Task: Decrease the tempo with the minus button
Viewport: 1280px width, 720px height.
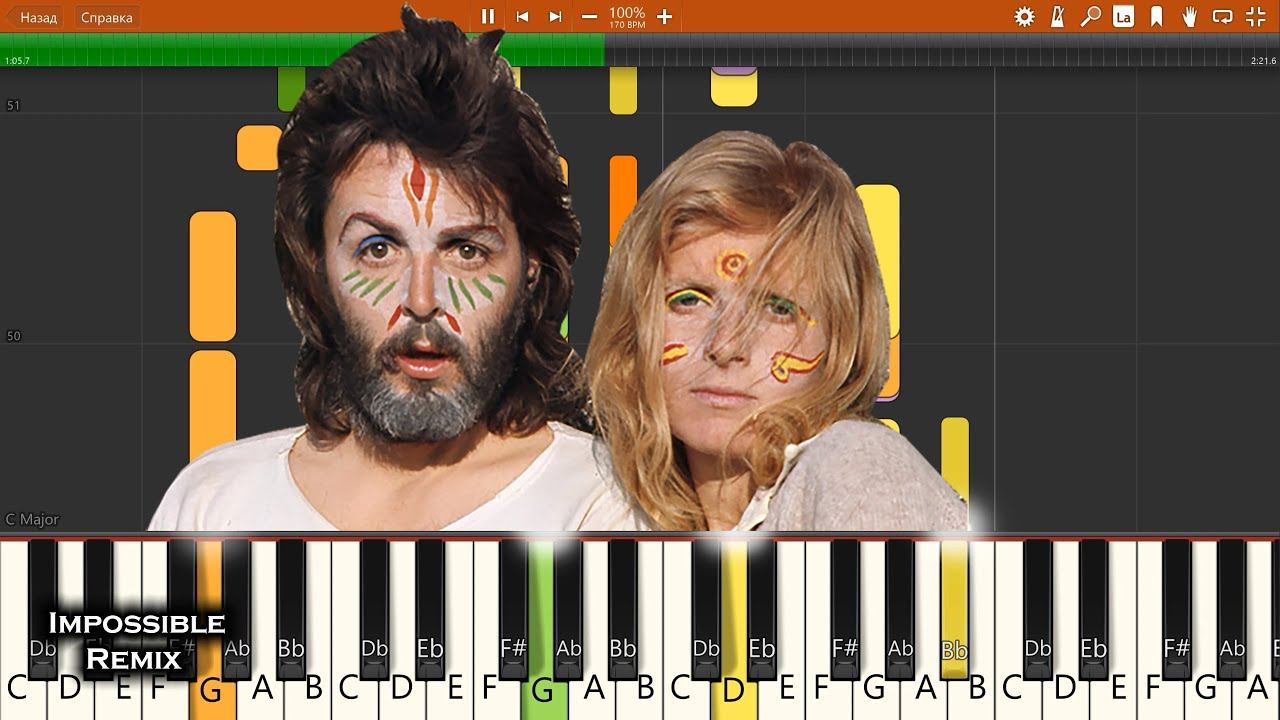Action: 589,16
